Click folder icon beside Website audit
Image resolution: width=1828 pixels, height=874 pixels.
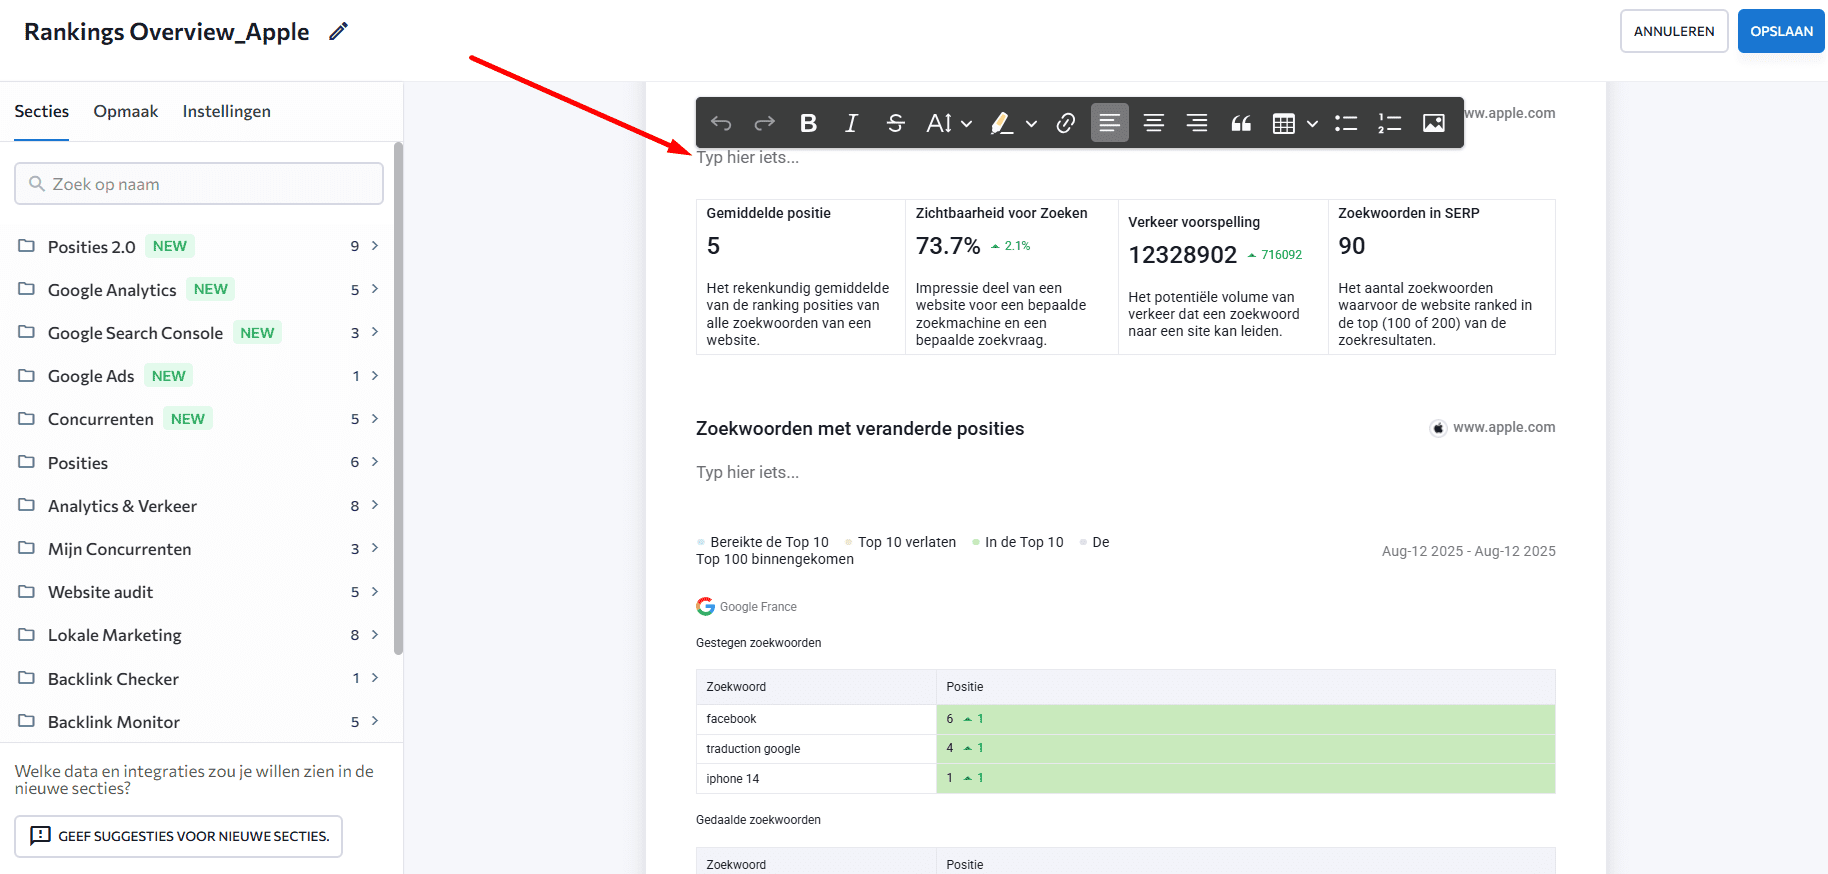tap(27, 592)
